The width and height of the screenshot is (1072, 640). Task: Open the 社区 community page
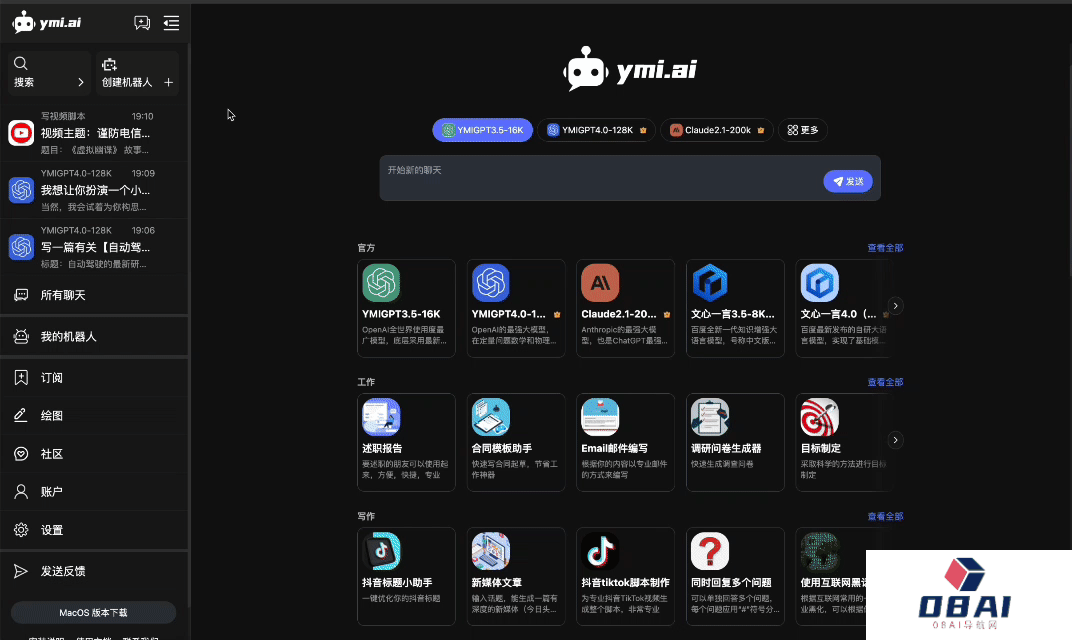[94, 454]
